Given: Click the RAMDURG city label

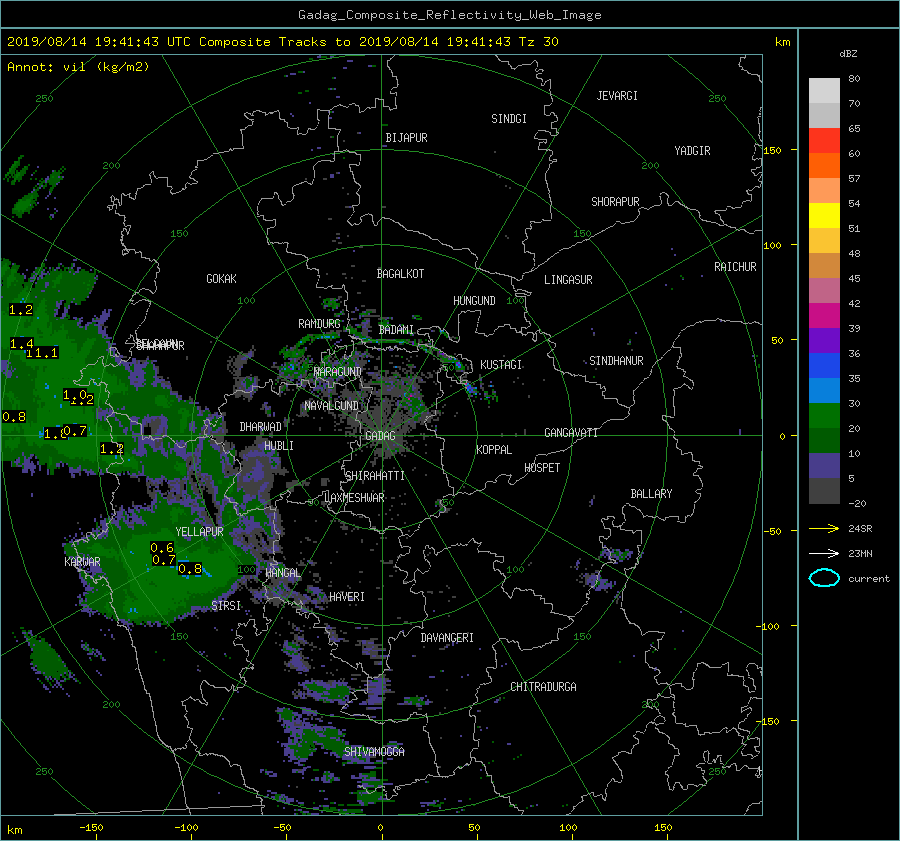Looking at the screenshot, I should [319, 324].
